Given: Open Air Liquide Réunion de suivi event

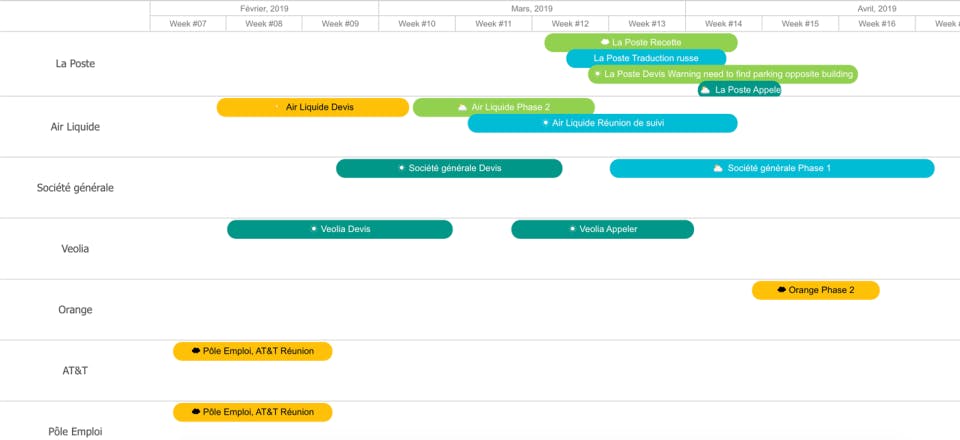Looking at the screenshot, I should point(602,123).
